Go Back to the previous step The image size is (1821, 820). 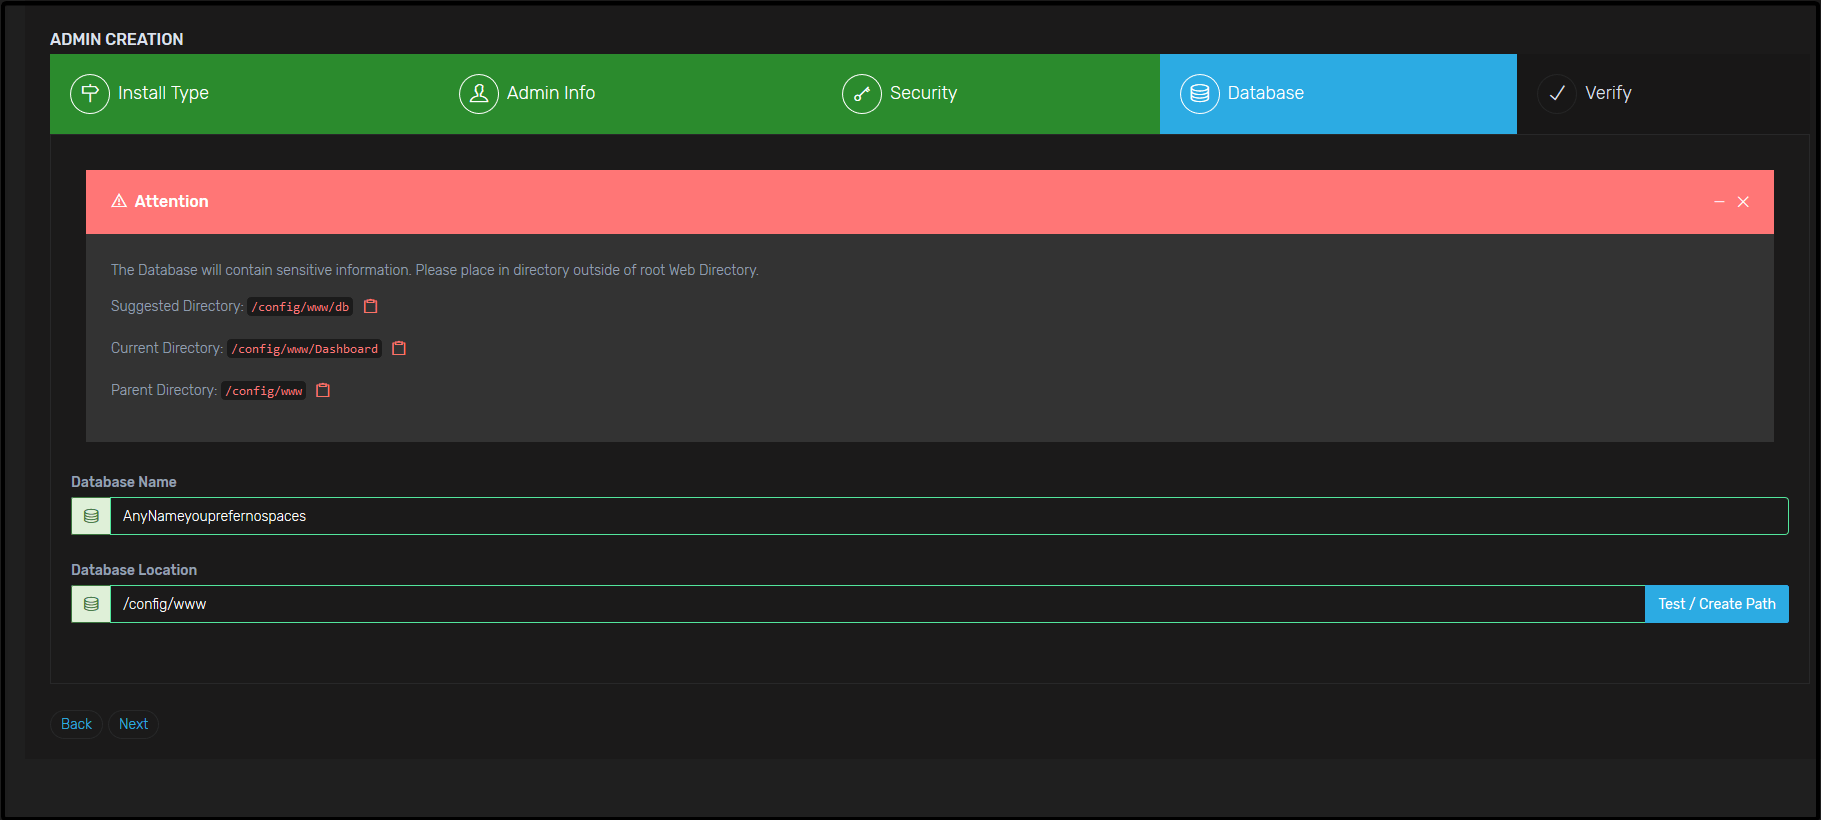[x=76, y=724]
